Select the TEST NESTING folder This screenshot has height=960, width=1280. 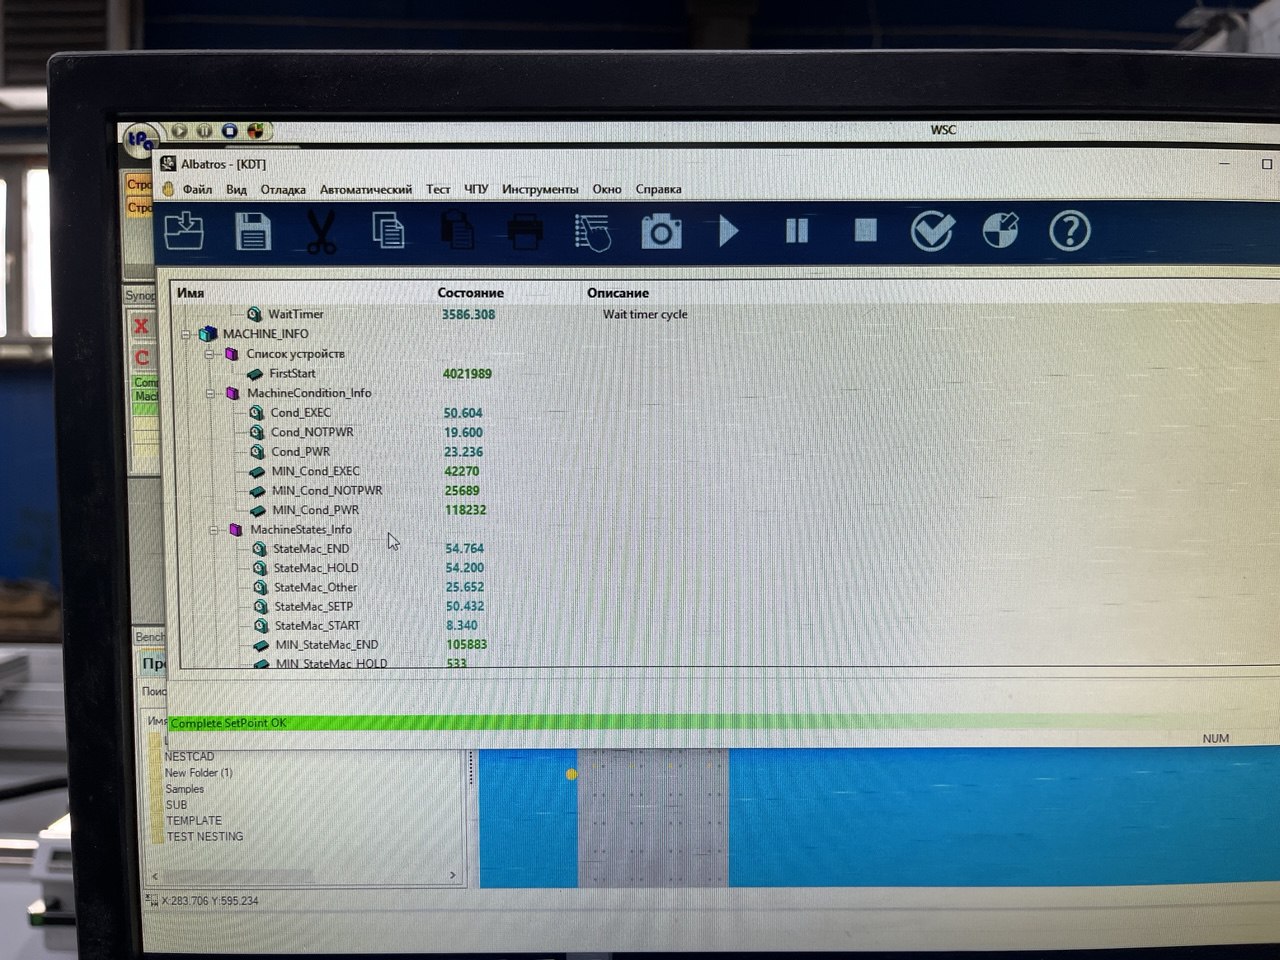tap(204, 836)
